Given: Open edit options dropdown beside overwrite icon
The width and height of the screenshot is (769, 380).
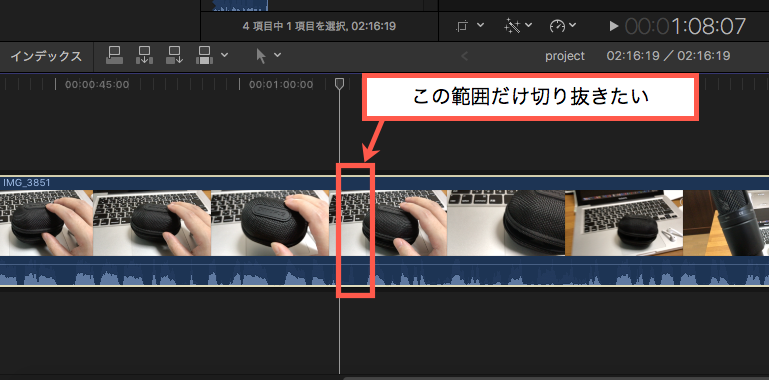Looking at the screenshot, I should (x=225, y=54).
